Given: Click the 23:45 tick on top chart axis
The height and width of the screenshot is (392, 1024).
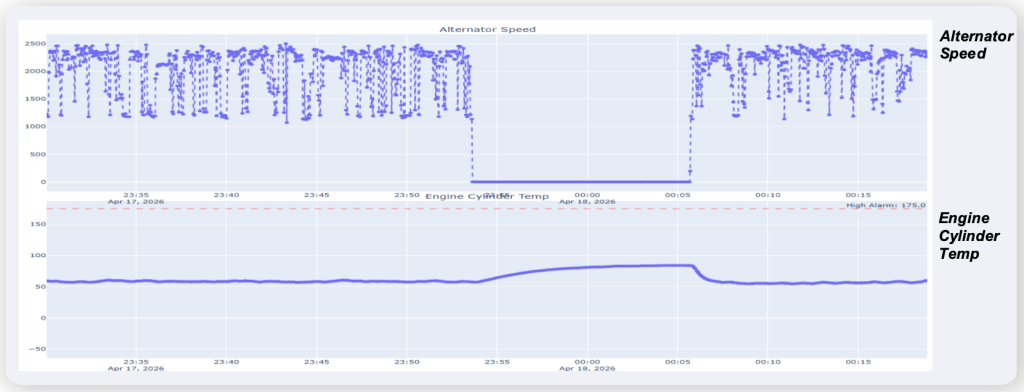Looking at the screenshot, I should click(317, 195).
